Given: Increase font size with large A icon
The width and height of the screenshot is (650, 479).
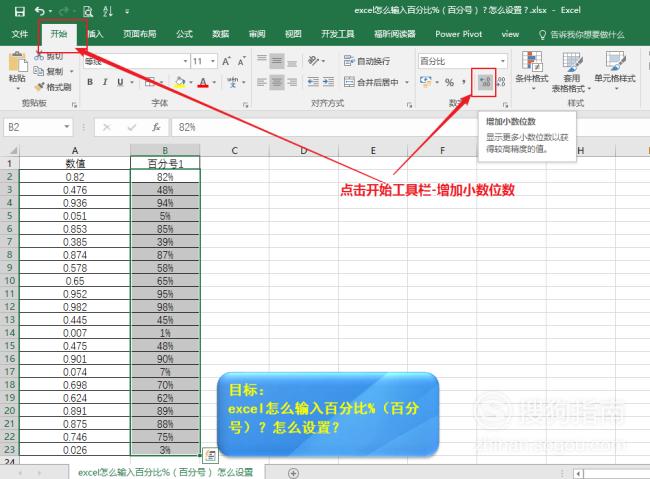Looking at the screenshot, I should click(x=226, y=61).
